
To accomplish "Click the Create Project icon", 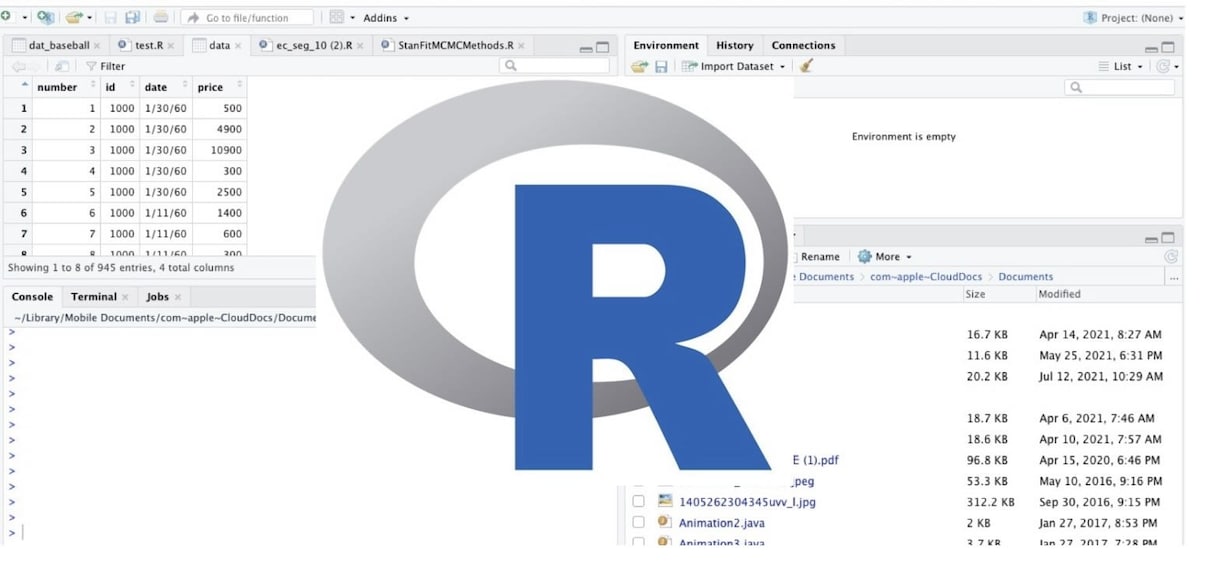I will [x=45, y=17].
